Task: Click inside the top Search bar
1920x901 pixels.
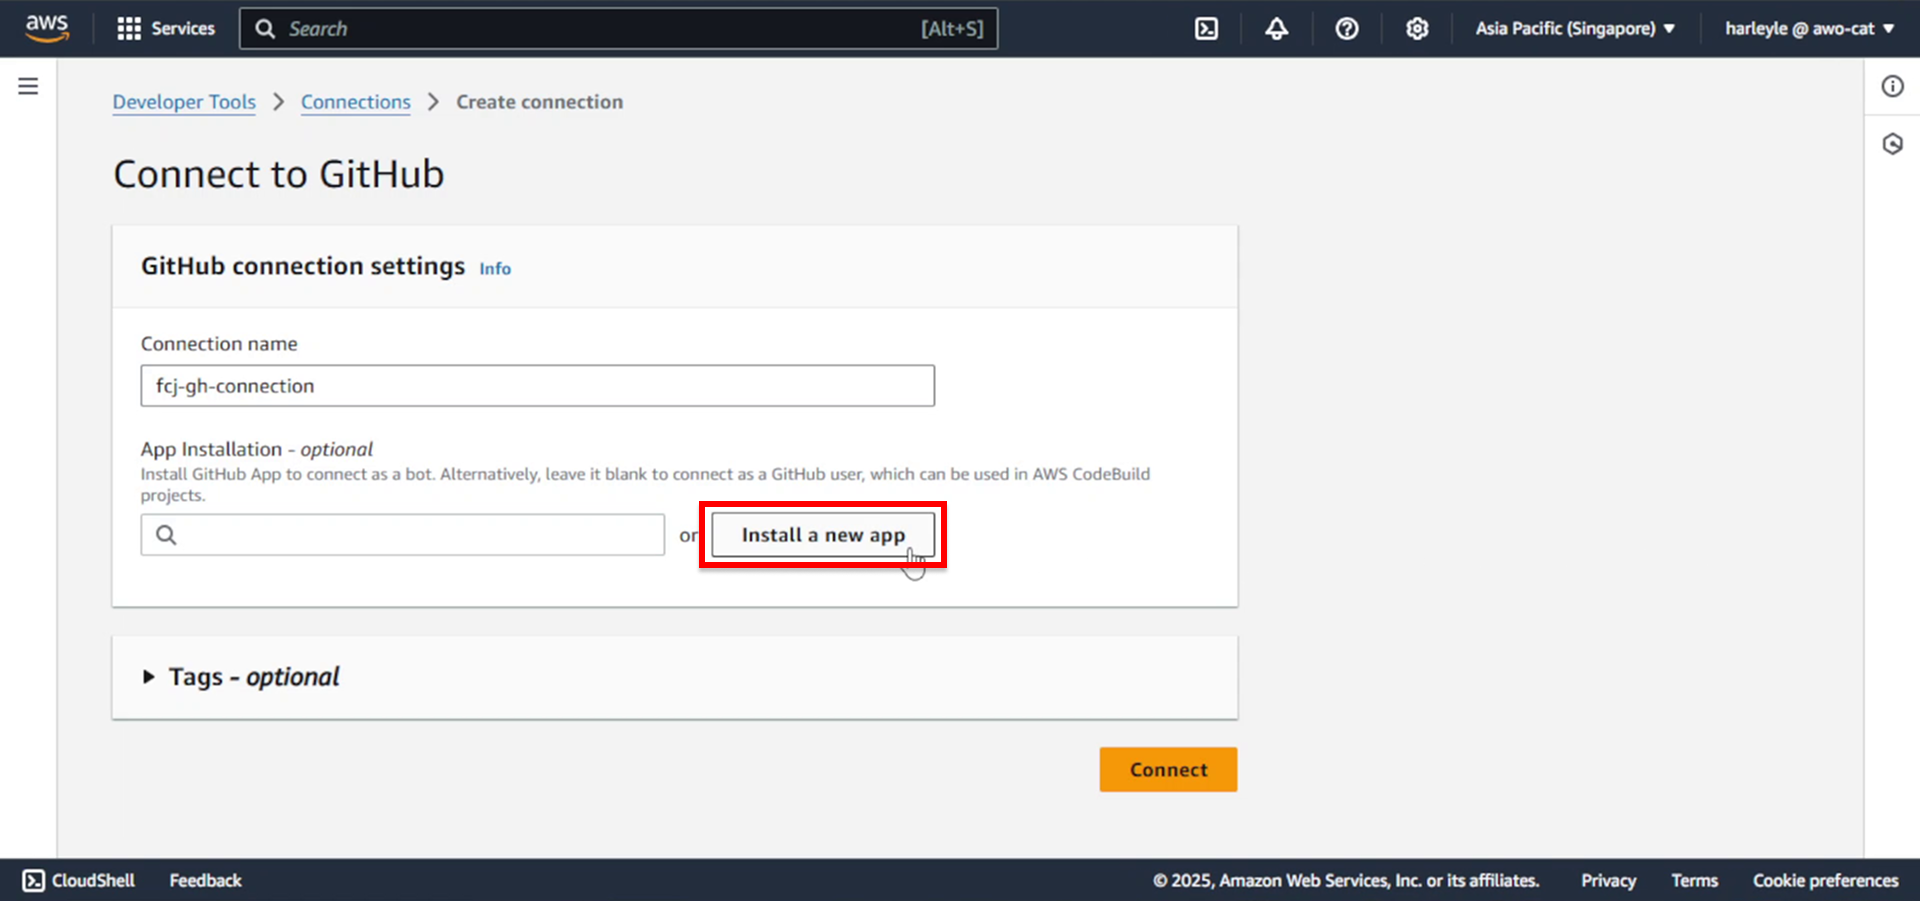Action: coord(618,28)
